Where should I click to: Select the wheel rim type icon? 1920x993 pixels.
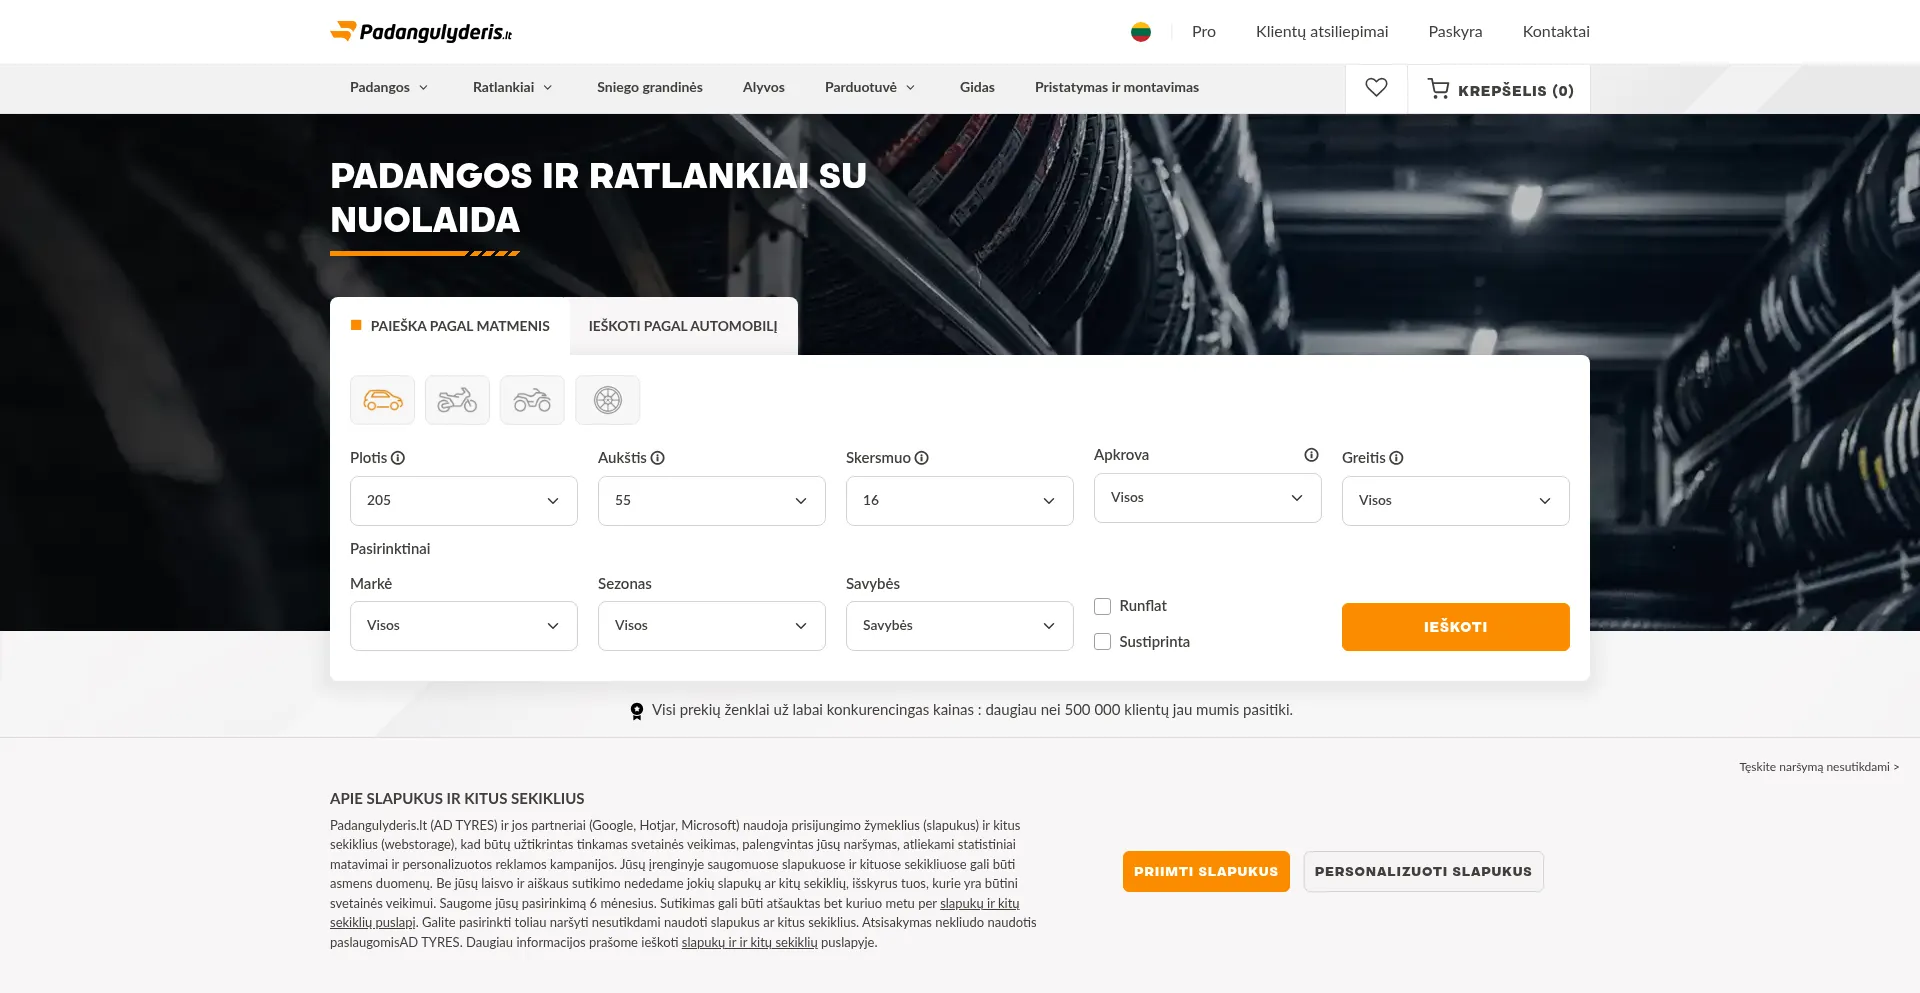[607, 400]
